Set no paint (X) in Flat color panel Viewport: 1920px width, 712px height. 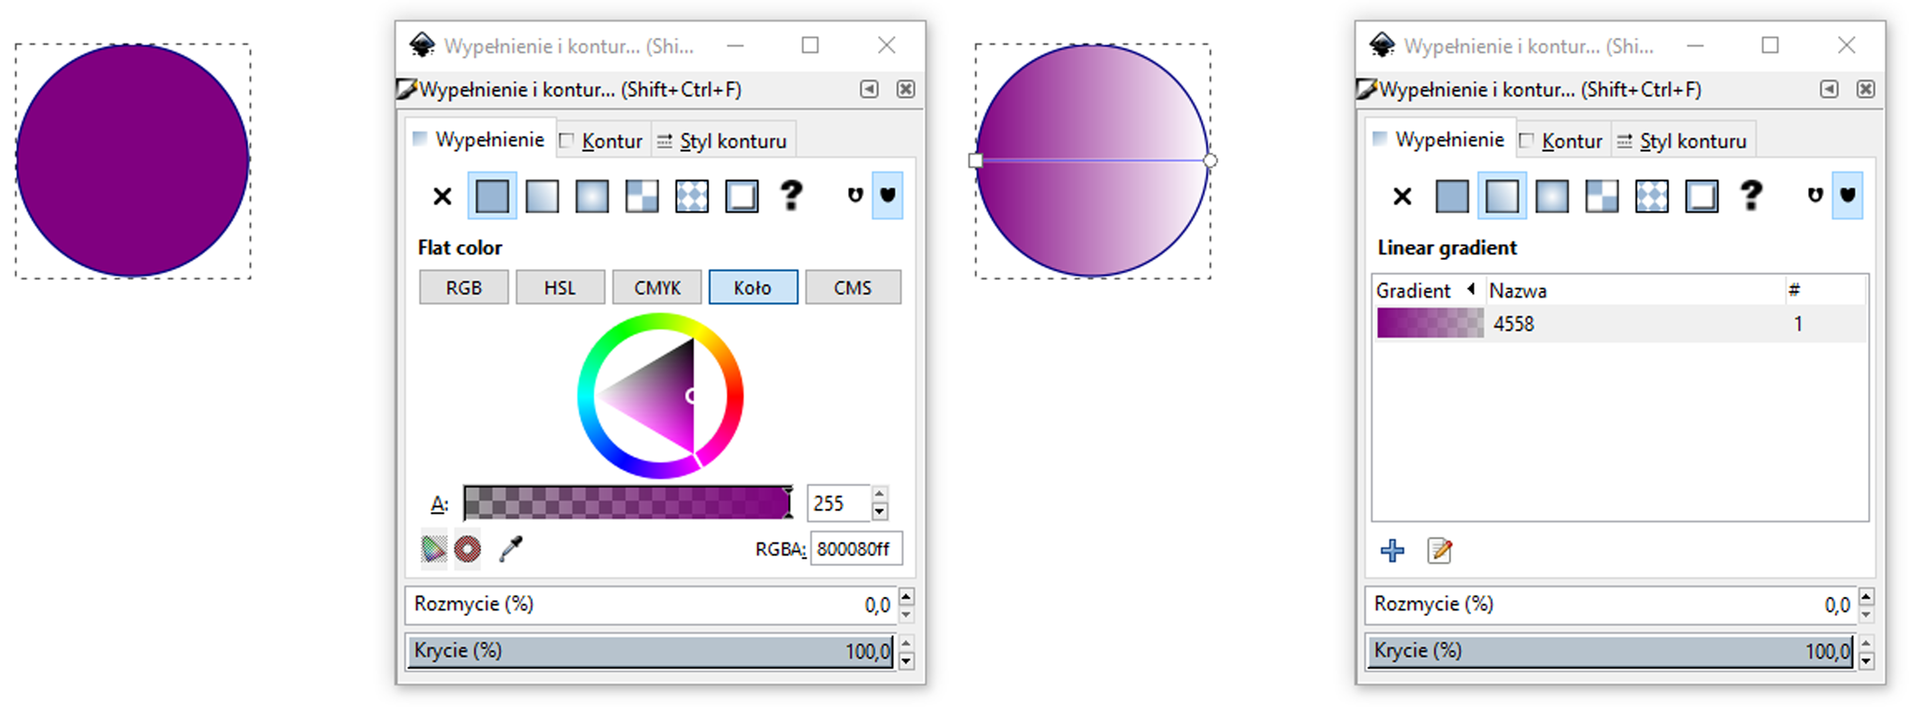click(442, 196)
